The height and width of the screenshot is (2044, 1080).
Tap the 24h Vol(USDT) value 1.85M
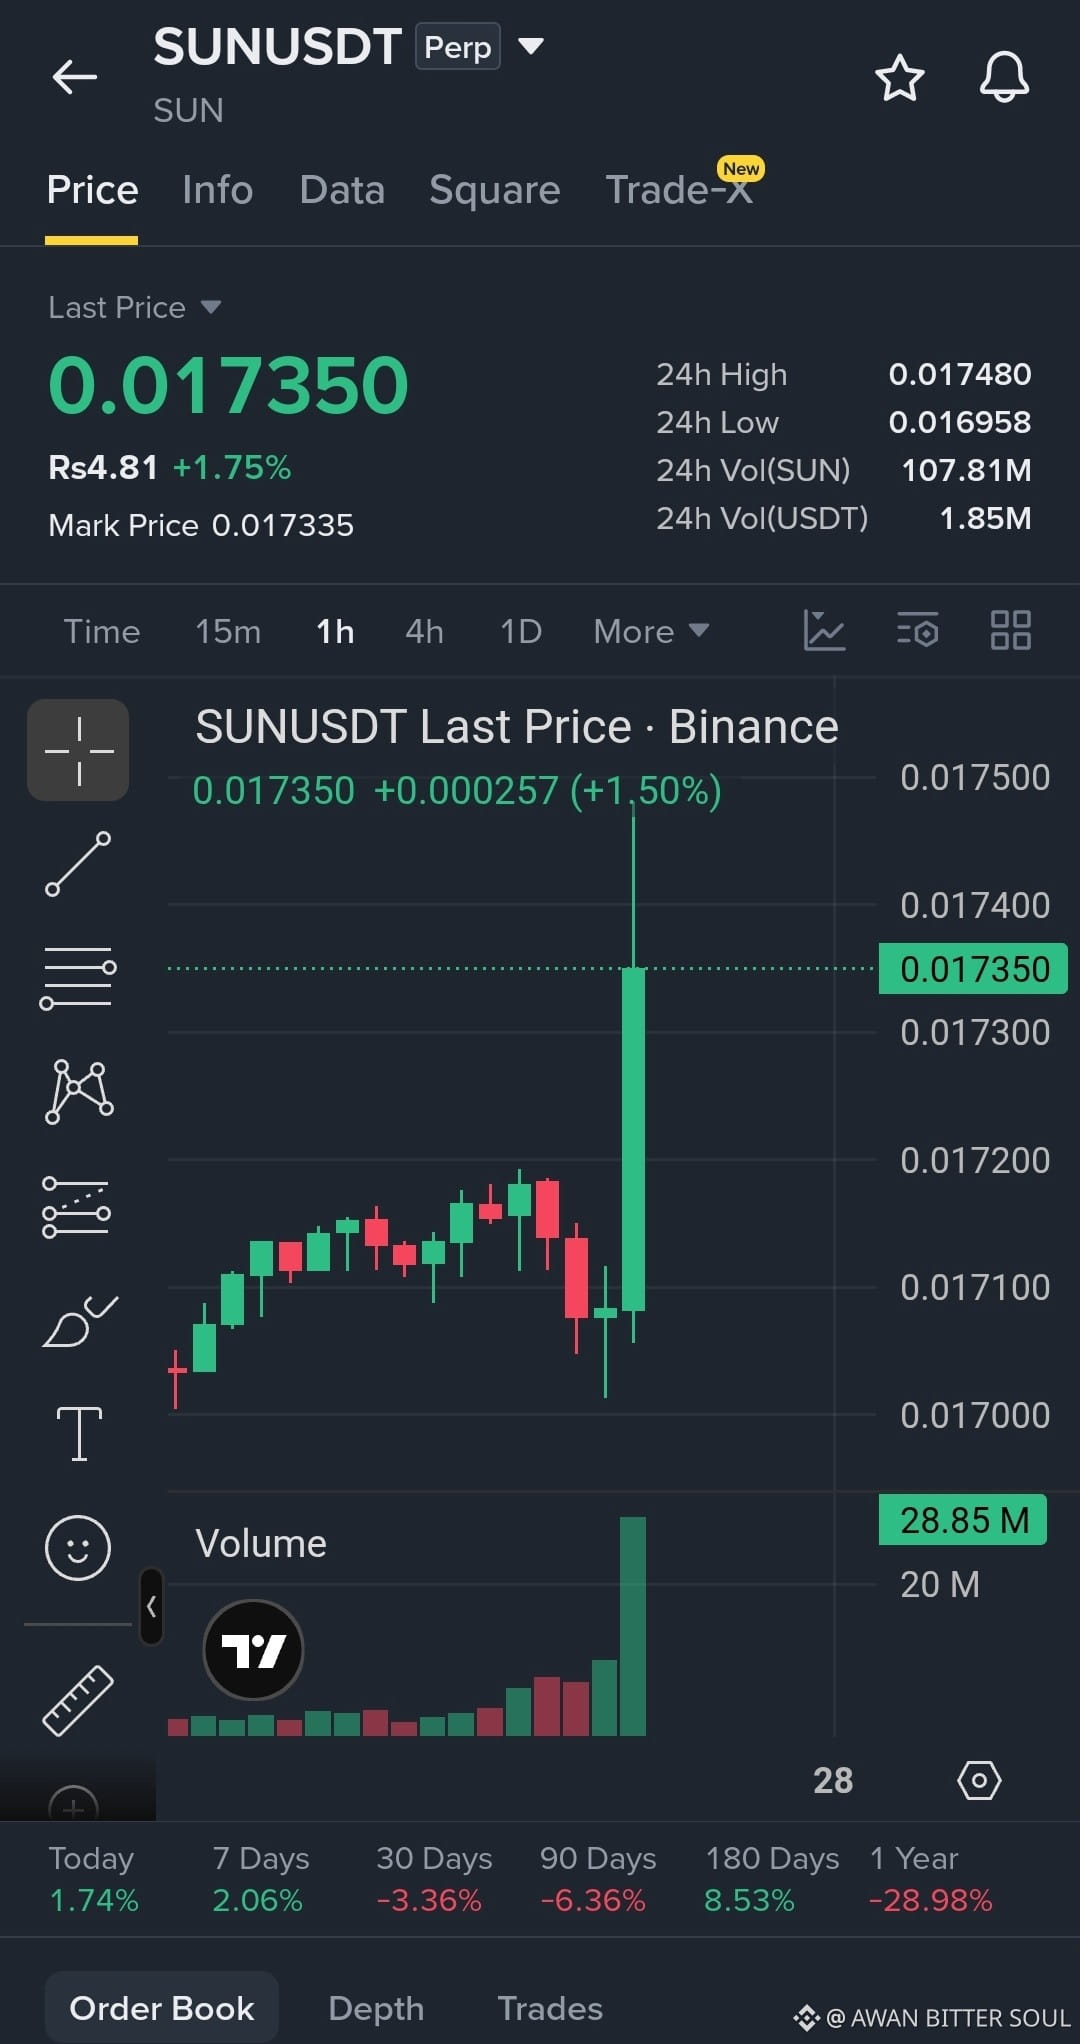click(x=985, y=518)
